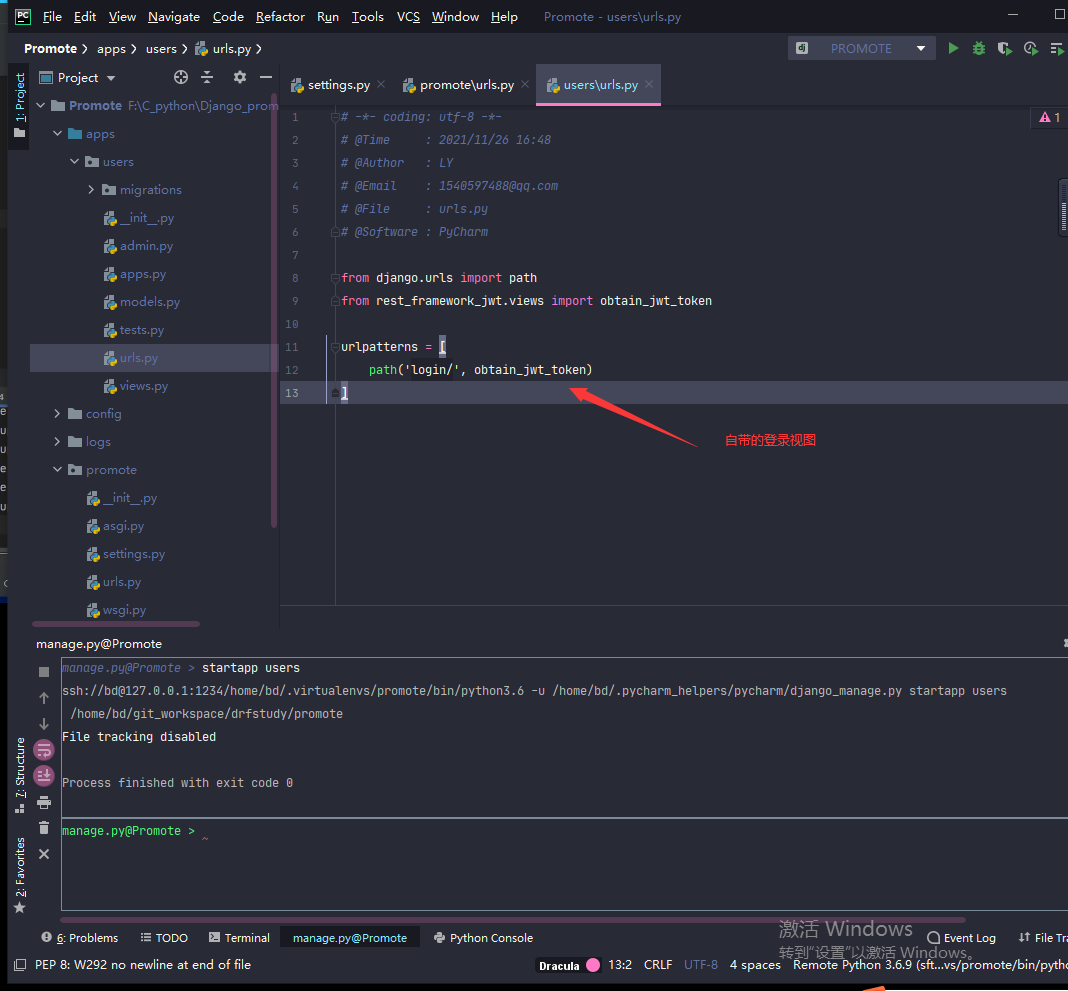Screen dimensions: 1068x991
Task: Click CRLF line separator in status bar
Action: pyautogui.click(x=657, y=965)
